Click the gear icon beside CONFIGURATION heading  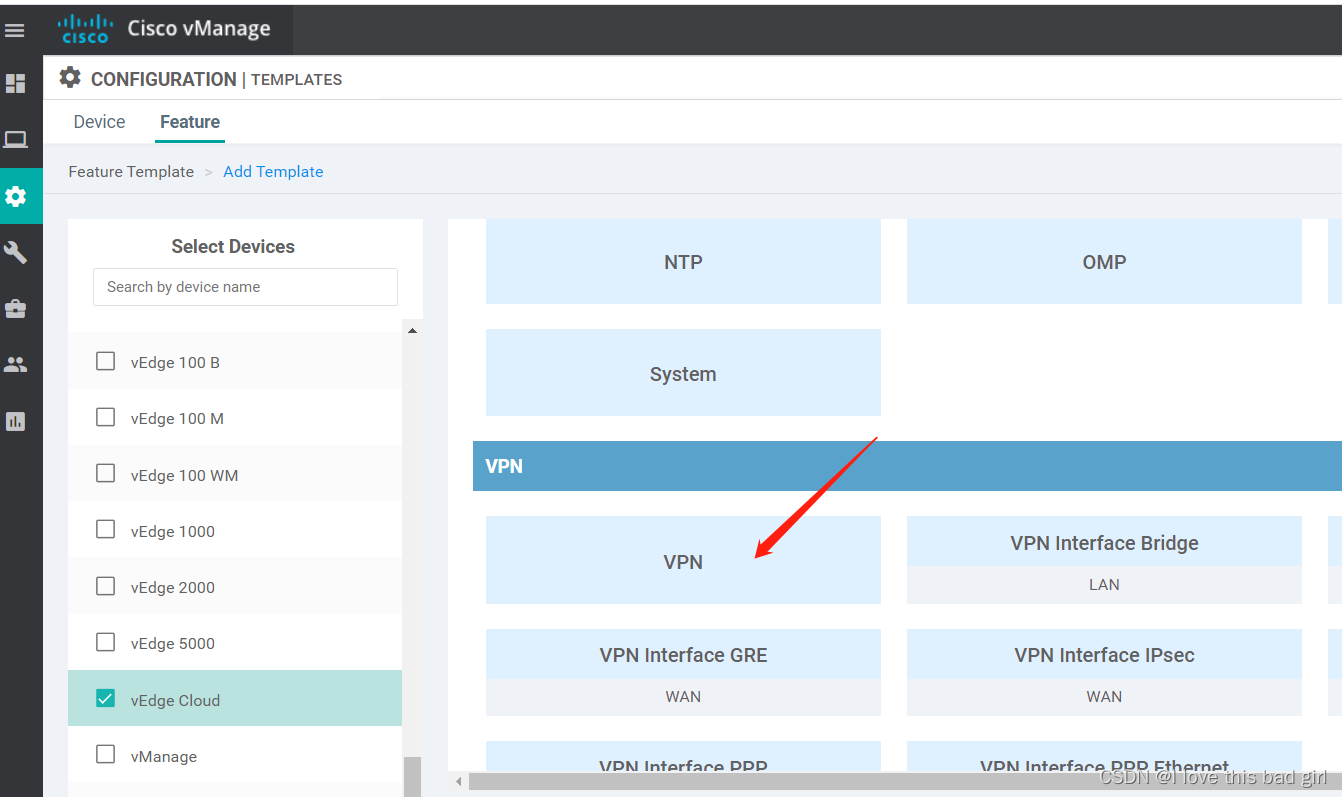[69, 78]
